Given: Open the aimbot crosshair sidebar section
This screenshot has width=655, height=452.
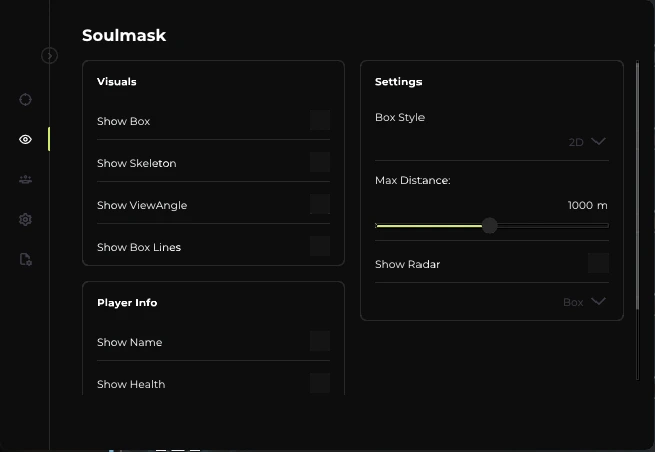Looking at the screenshot, I should [x=25, y=99].
